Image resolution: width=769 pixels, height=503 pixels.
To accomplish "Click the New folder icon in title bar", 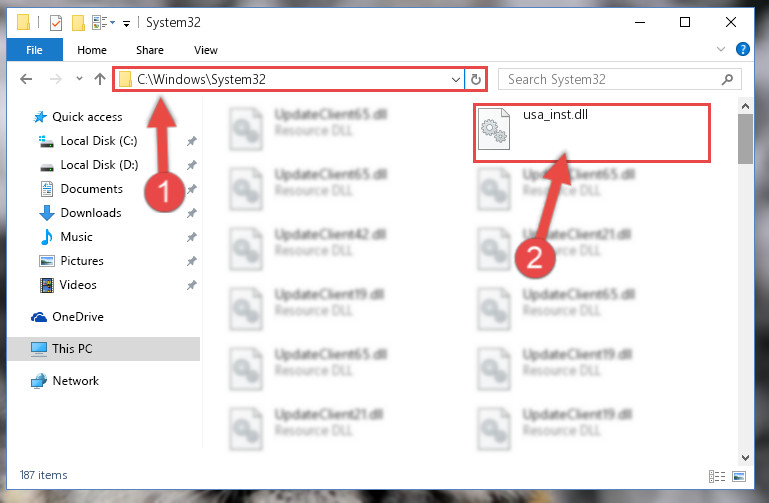I will click(78, 23).
